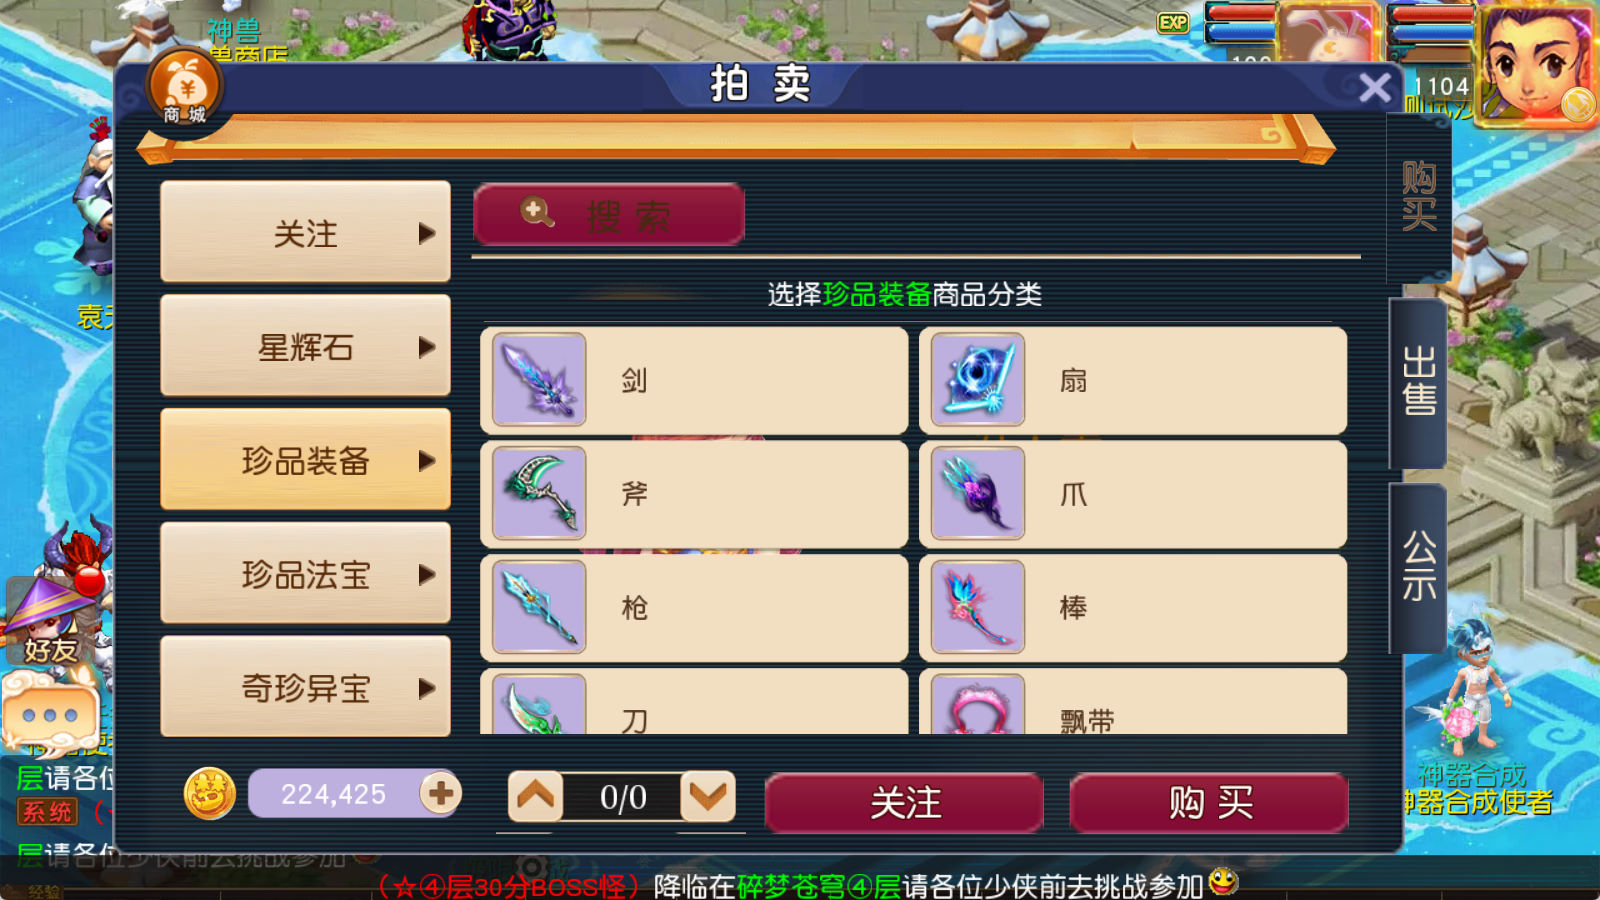Pick the 枪 spear weapon icon
1600x900 pixels.
(539, 607)
